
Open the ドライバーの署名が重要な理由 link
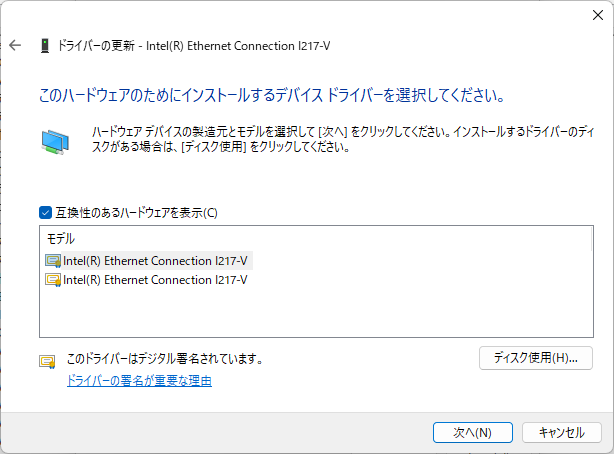click(139, 381)
